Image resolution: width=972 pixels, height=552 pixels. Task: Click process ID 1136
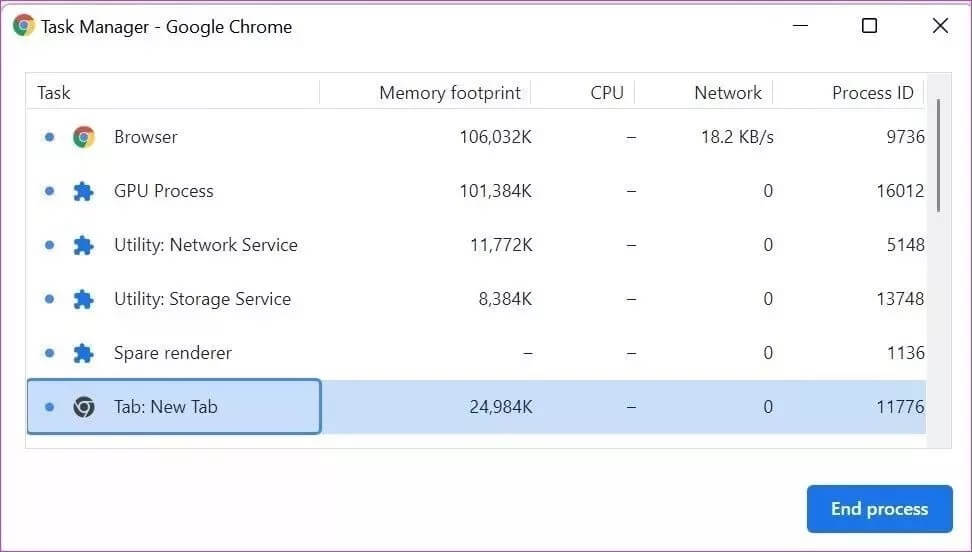pos(906,353)
